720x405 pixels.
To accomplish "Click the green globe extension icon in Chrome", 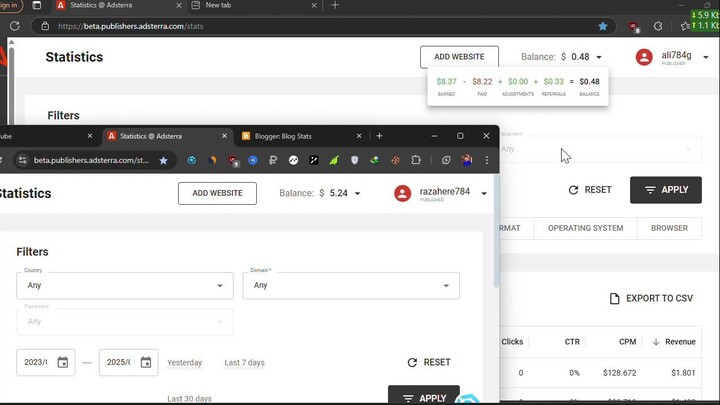I will coord(375,160).
